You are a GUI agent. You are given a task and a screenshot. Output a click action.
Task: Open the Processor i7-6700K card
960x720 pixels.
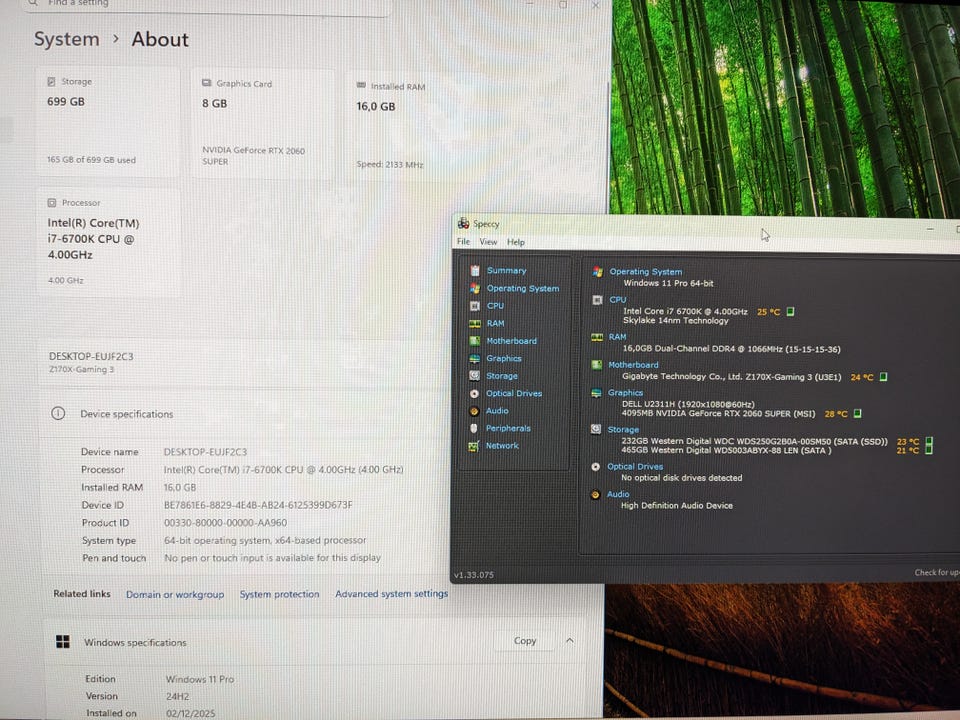point(108,242)
